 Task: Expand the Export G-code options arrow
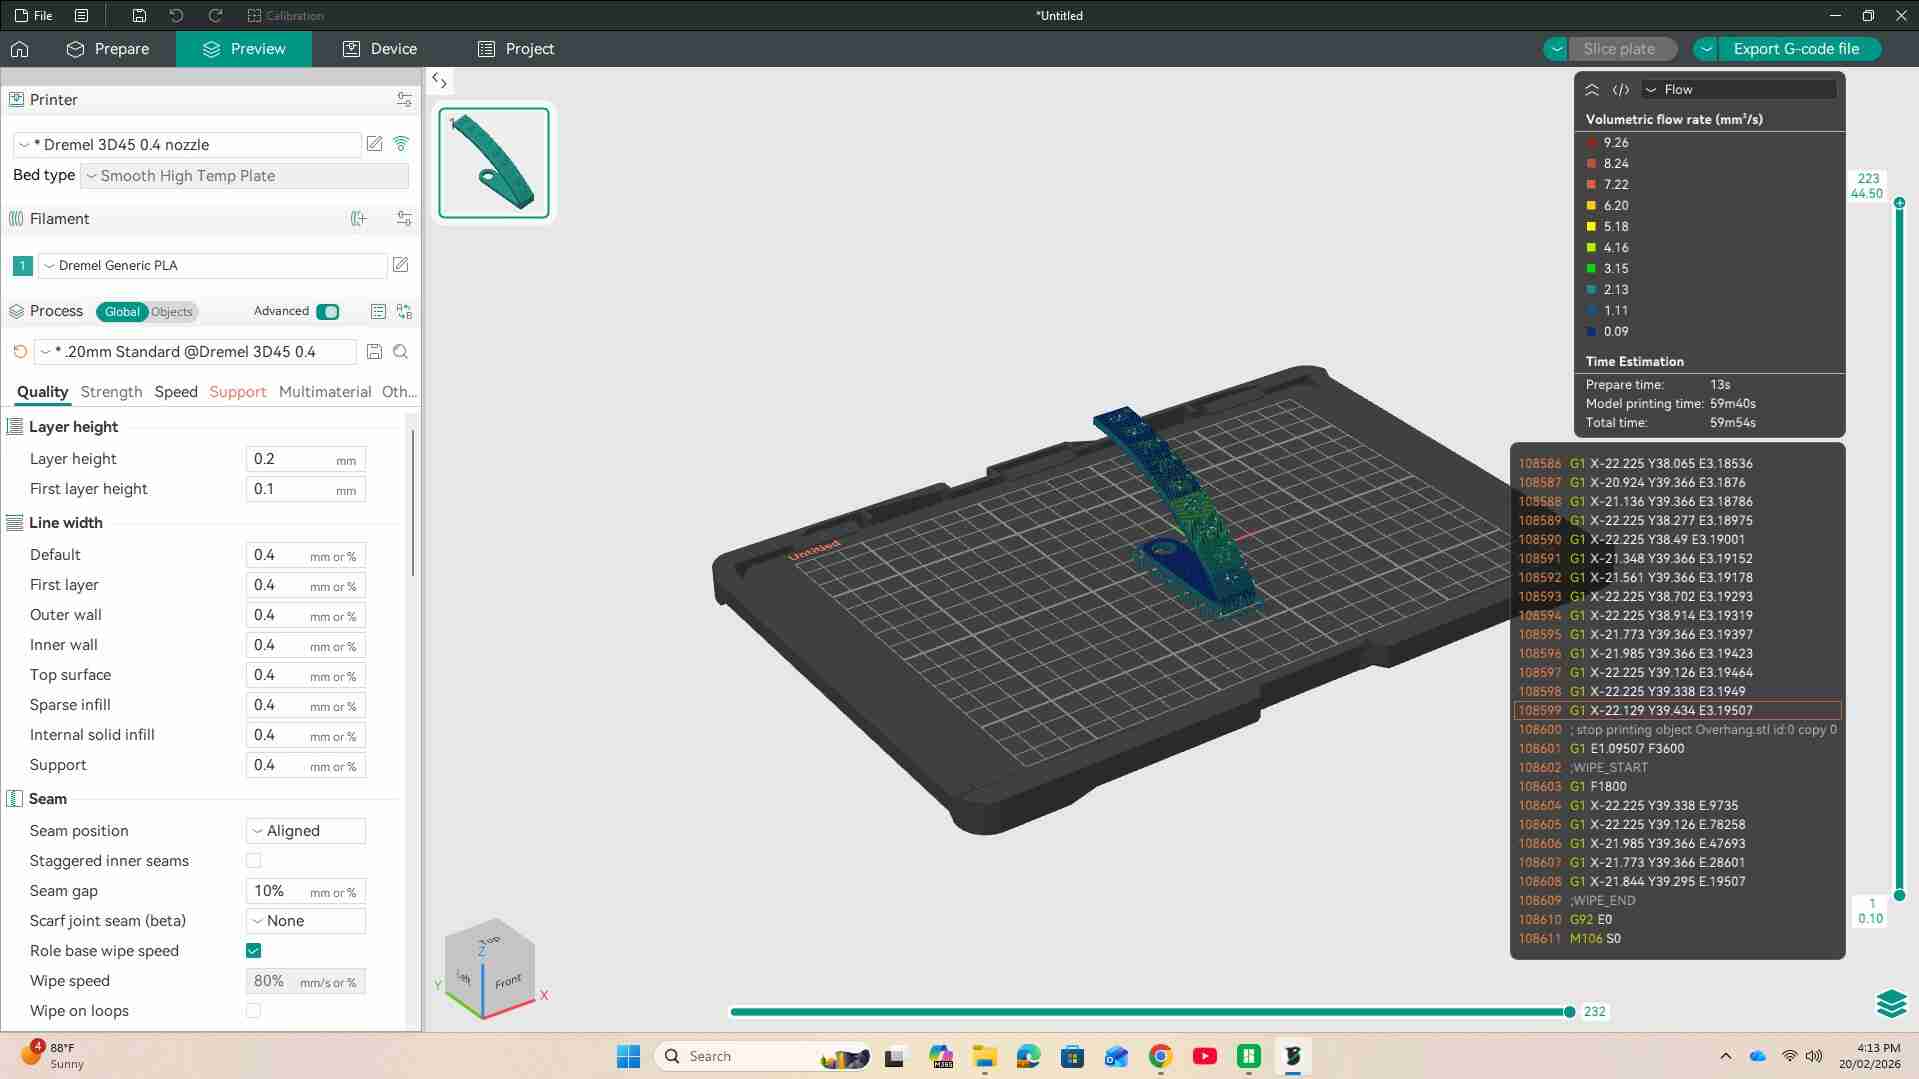[x=1706, y=49]
